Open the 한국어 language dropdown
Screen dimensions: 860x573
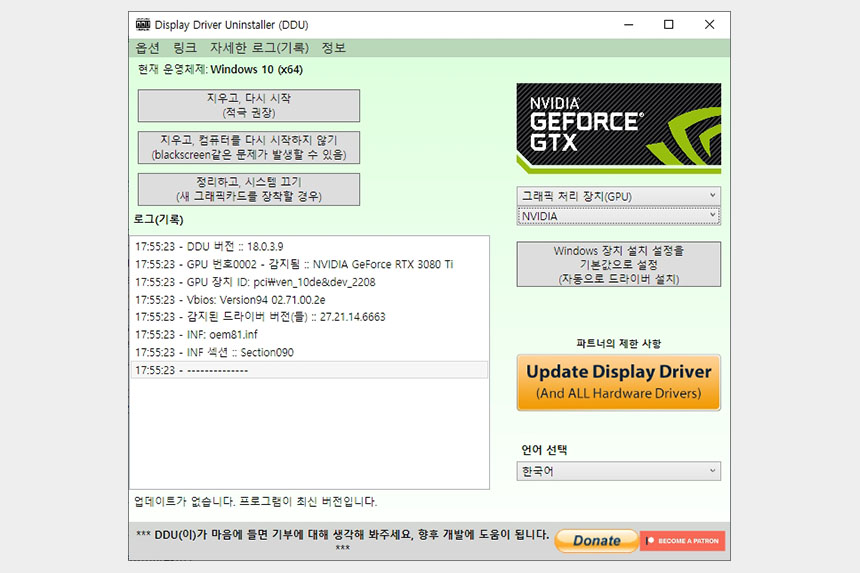click(x=619, y=471)
